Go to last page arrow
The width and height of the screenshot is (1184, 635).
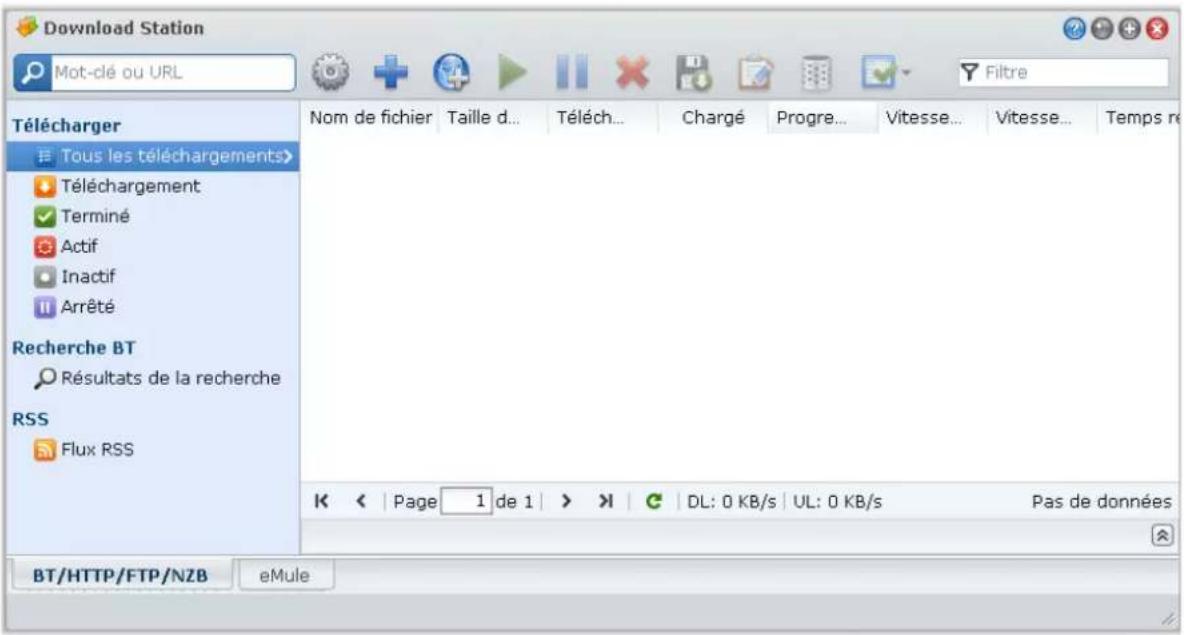[x=606, y=501]
